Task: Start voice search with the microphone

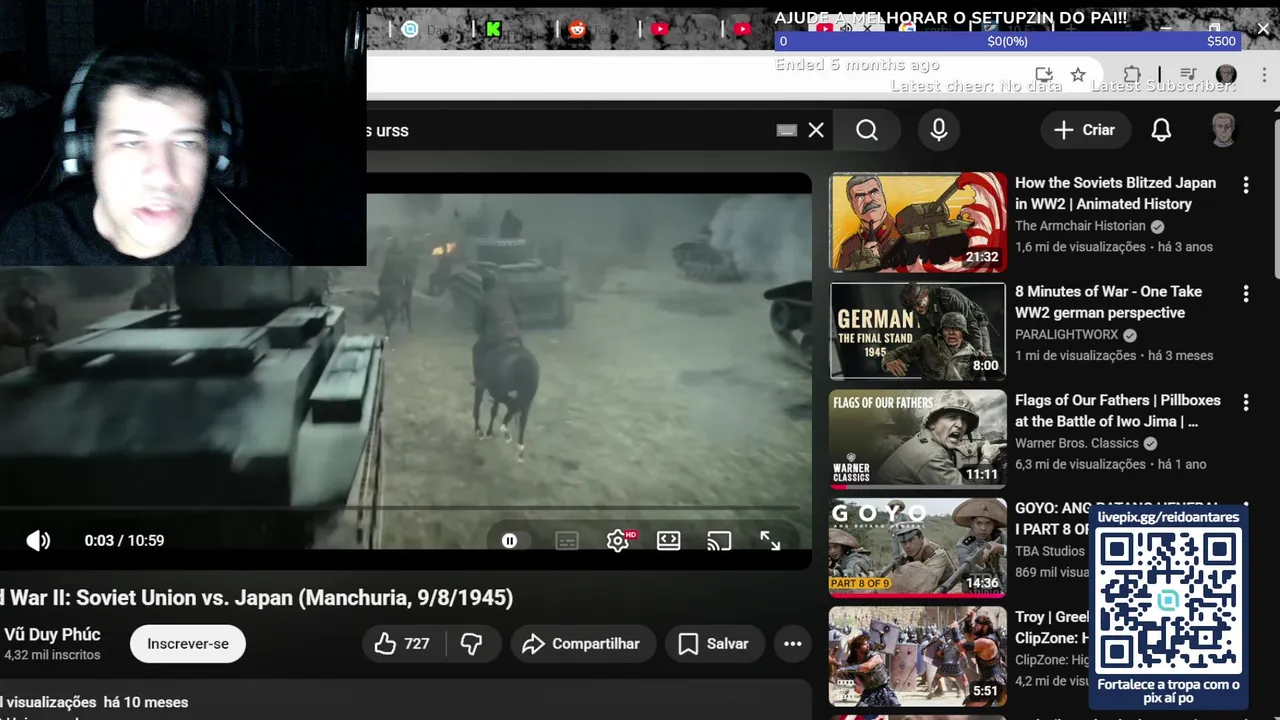Action: pyautogui.click(x=938, y=130)
